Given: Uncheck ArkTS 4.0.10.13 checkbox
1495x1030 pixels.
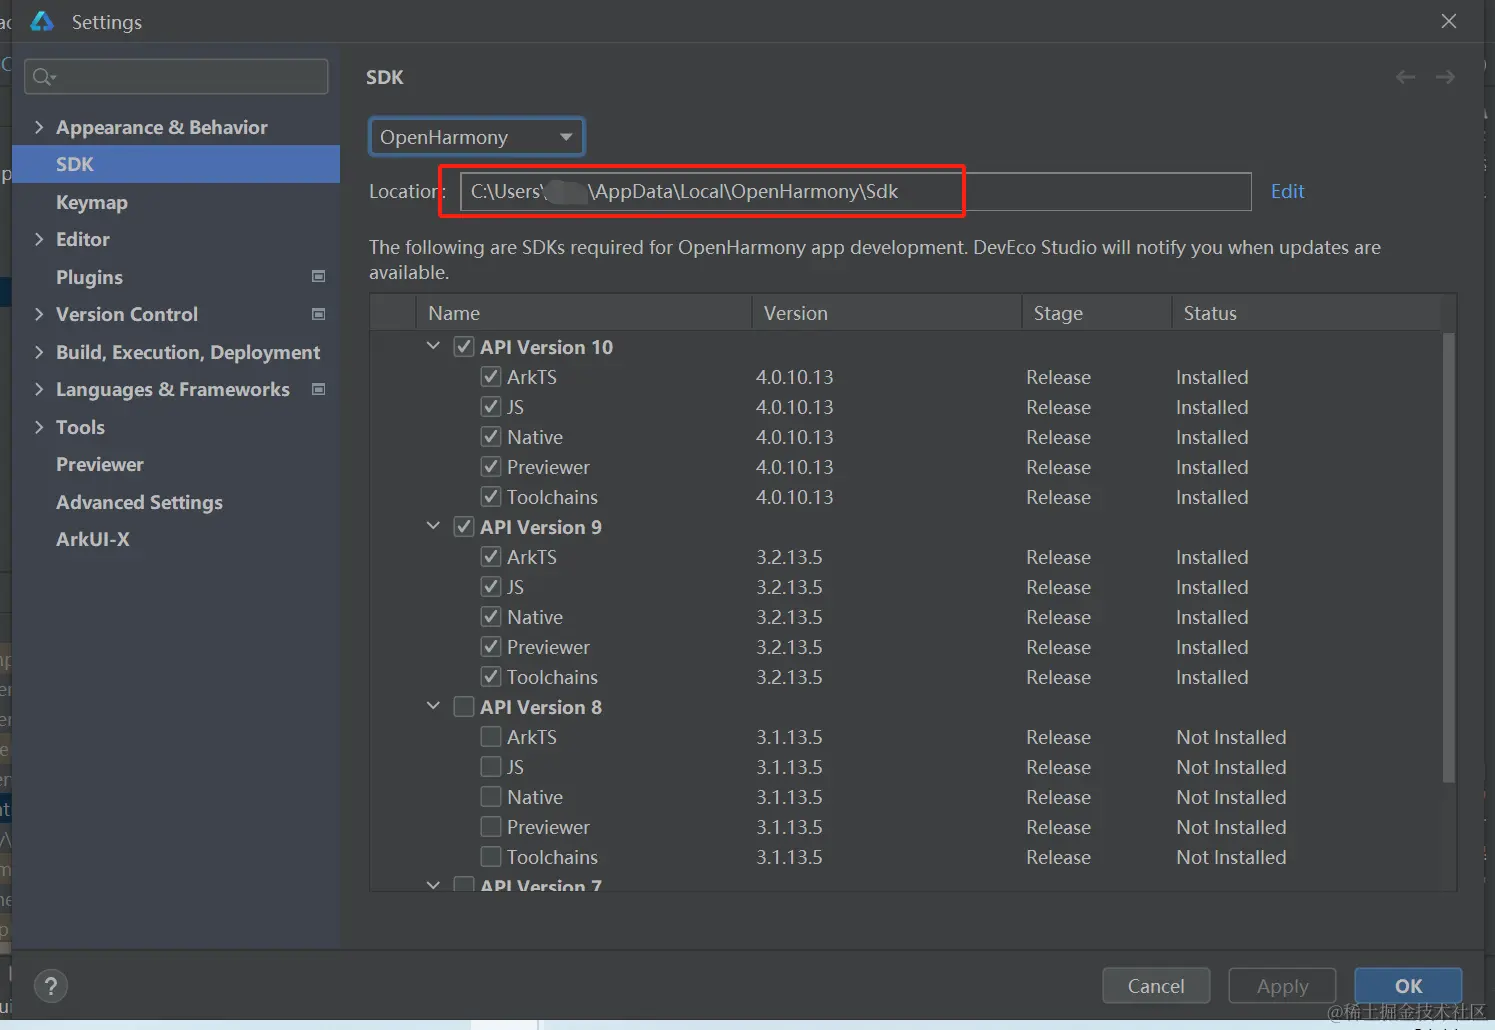Looking at the screenshot, I should coord(491,377).
